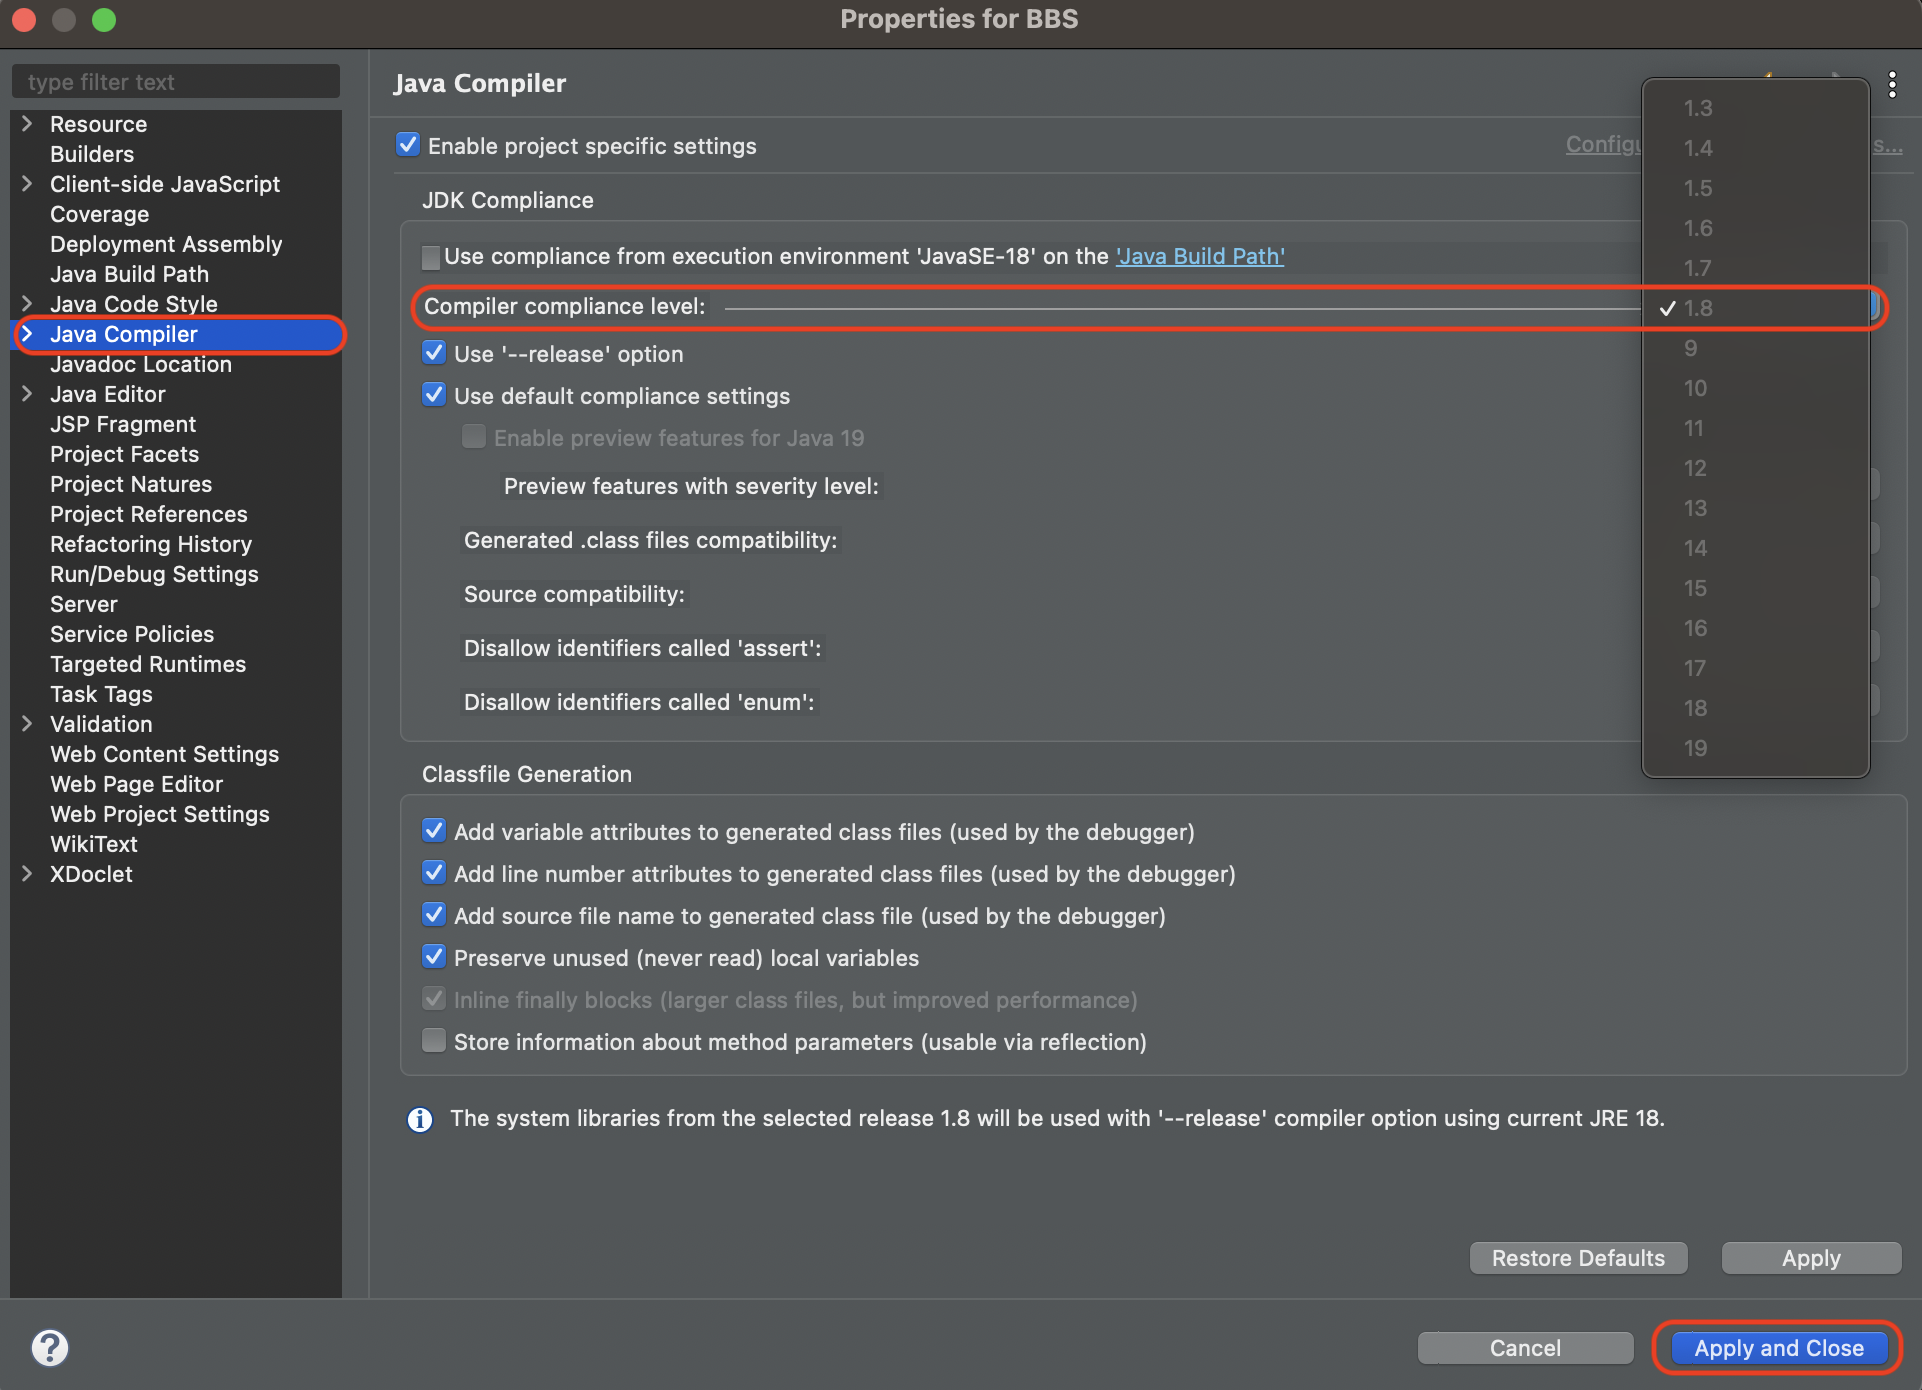The height and width of the screenshot is (1390, 1922).
Task: Click the blue information icon
Action: pos(420,1119)
